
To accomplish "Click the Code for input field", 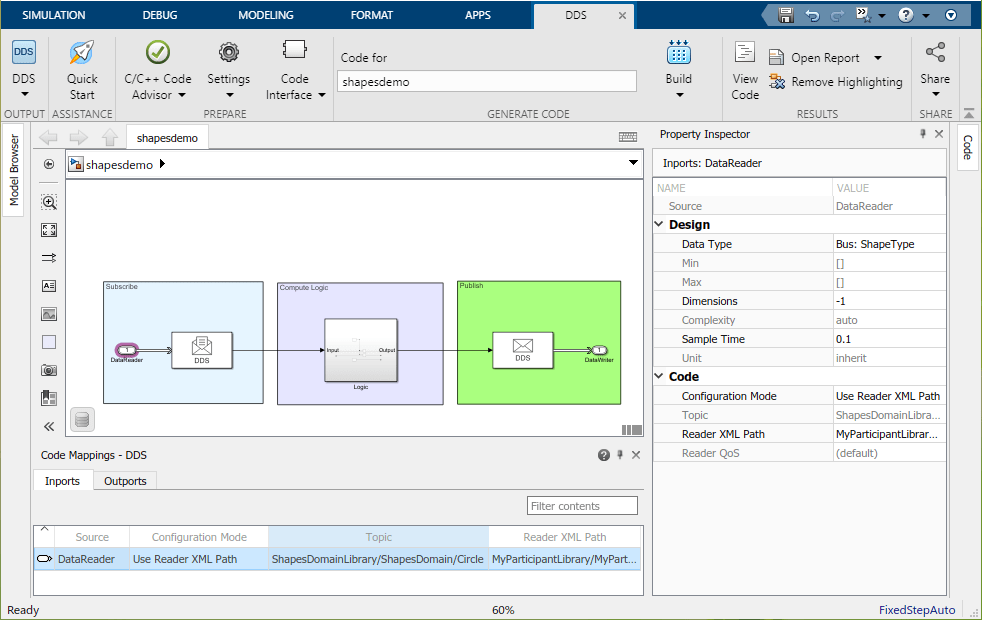I will pyautogui.click(x=487, y=81).
